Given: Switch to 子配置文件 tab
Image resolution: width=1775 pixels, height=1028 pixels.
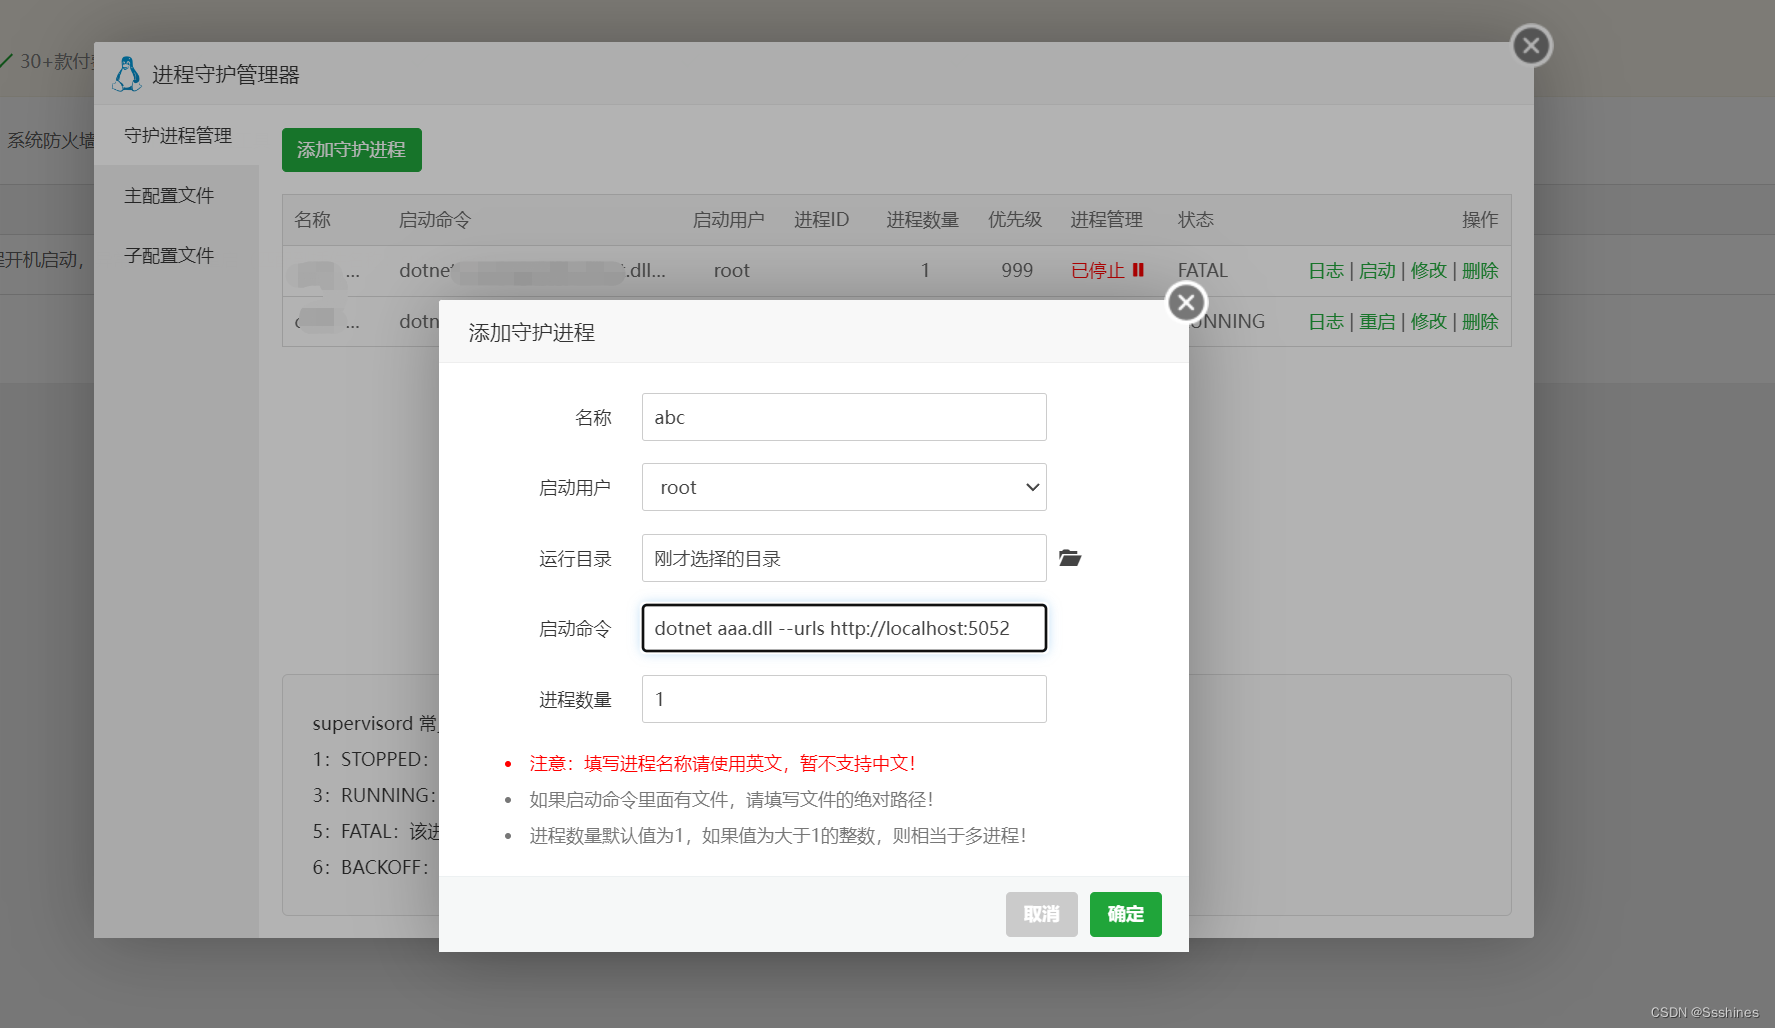Looking at the screenshot, I should pyautogui.click(x=169, y=256).
